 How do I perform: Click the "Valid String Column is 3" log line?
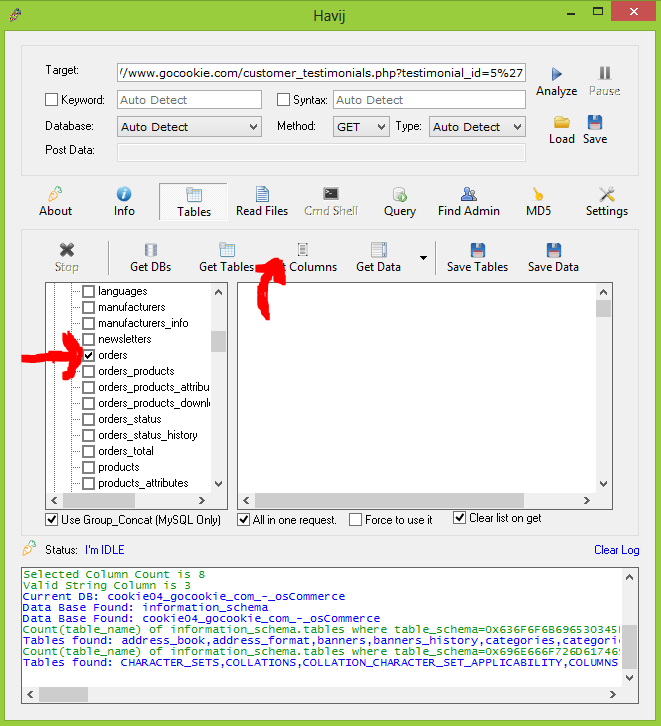pyautogui.click(x=106, y=585)
